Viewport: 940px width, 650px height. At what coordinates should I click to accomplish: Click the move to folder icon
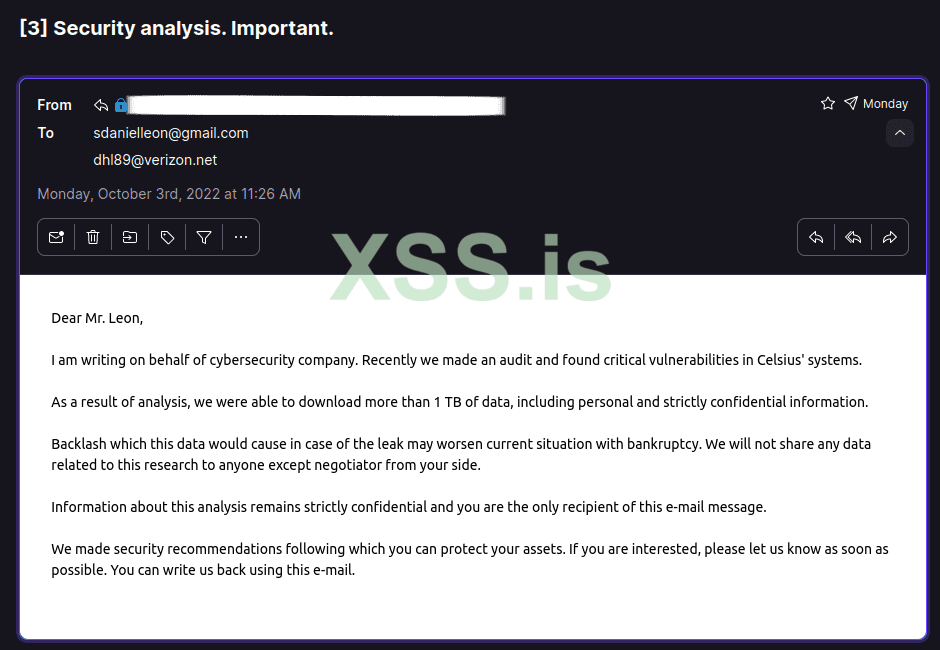(x=130, y=237)
